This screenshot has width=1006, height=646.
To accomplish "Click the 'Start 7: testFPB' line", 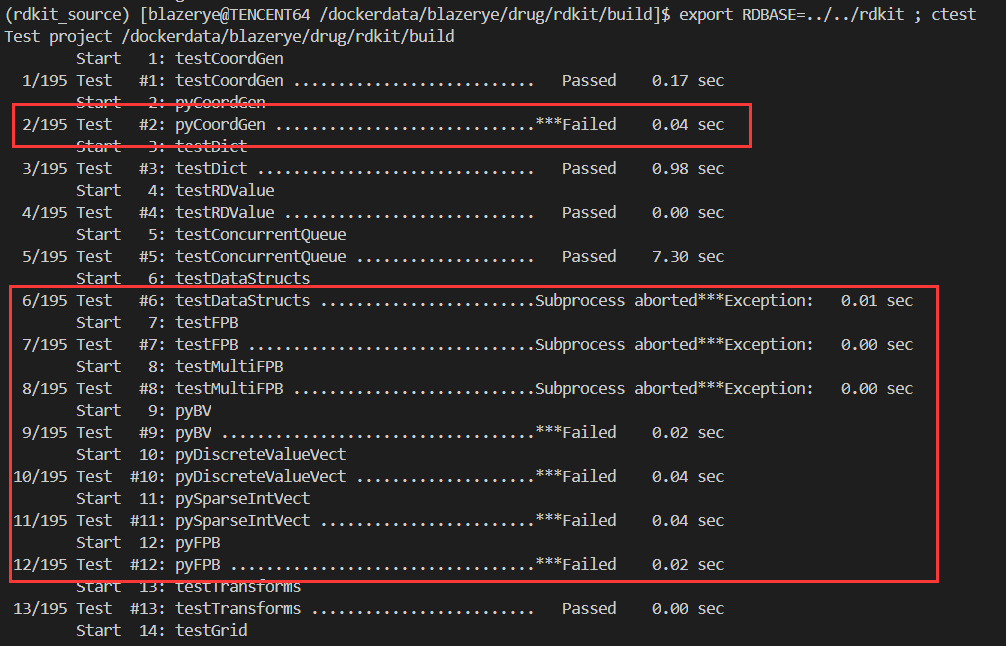I will pos(157,323).
